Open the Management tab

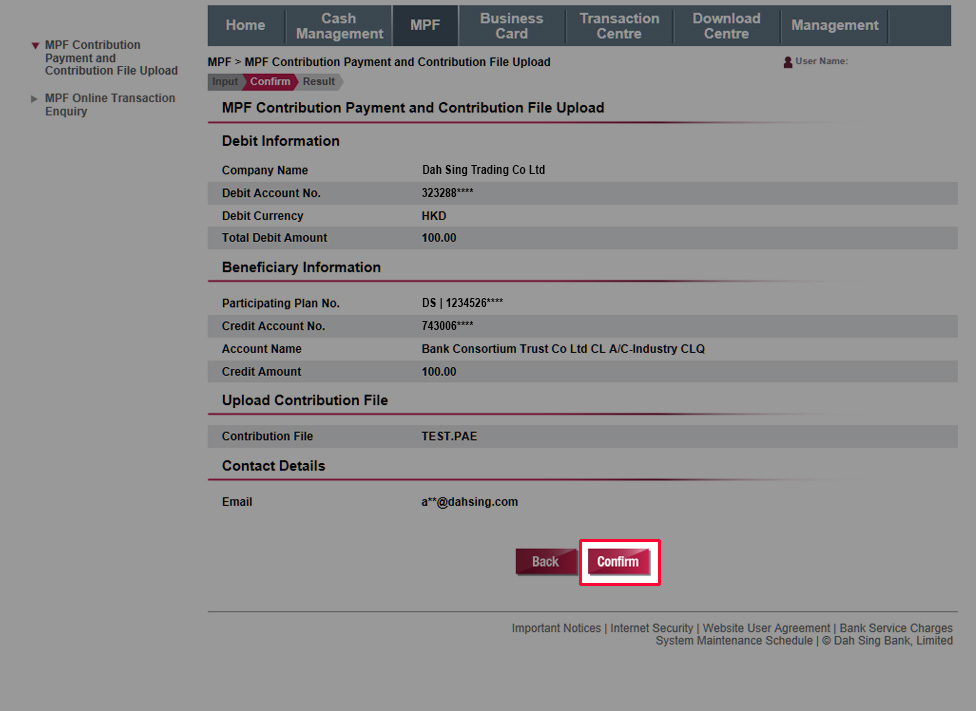coord(835,26)
